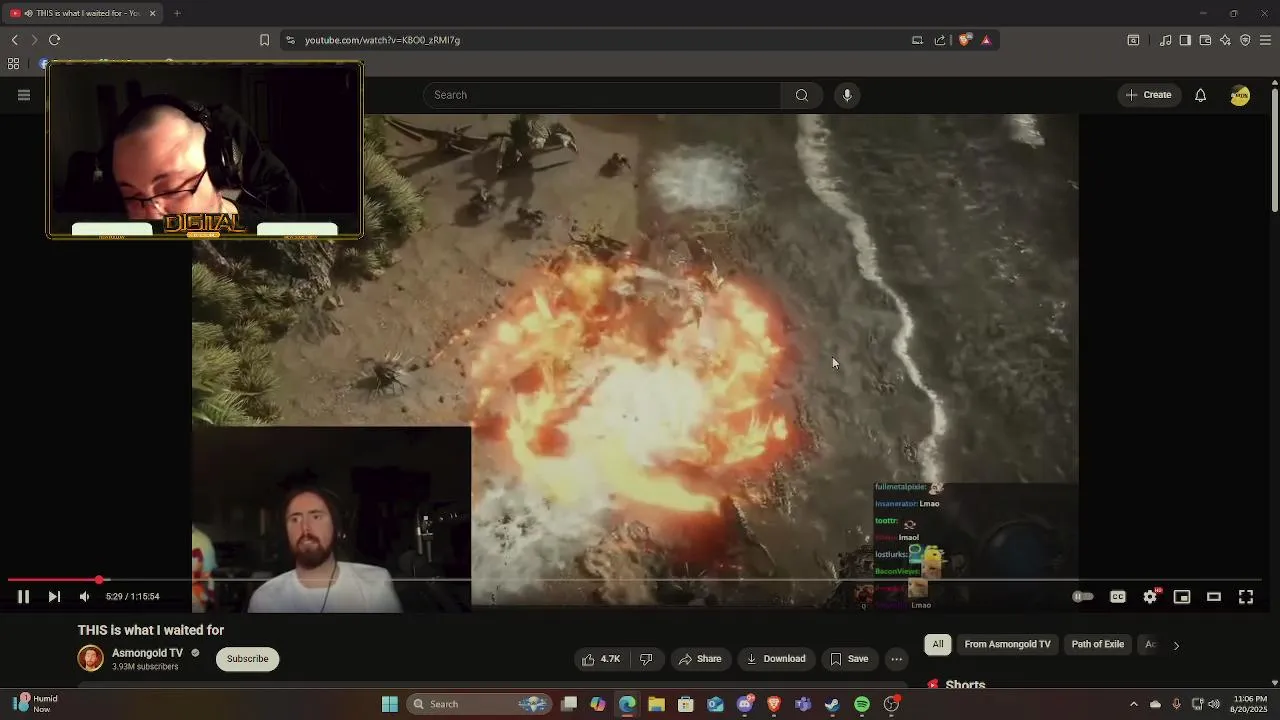This screenshot has width=1280, height=720.
Task: Bookmark this page
Action: pos(264,40)
